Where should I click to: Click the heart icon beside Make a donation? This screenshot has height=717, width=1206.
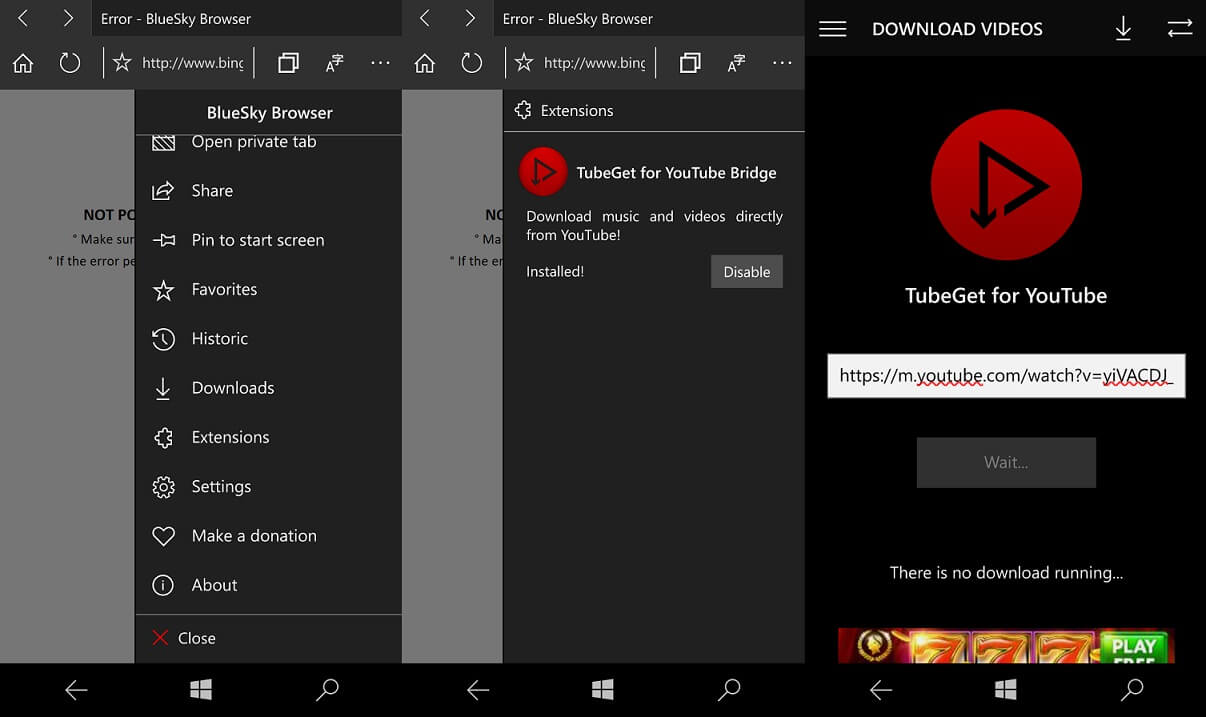point(163,536)
